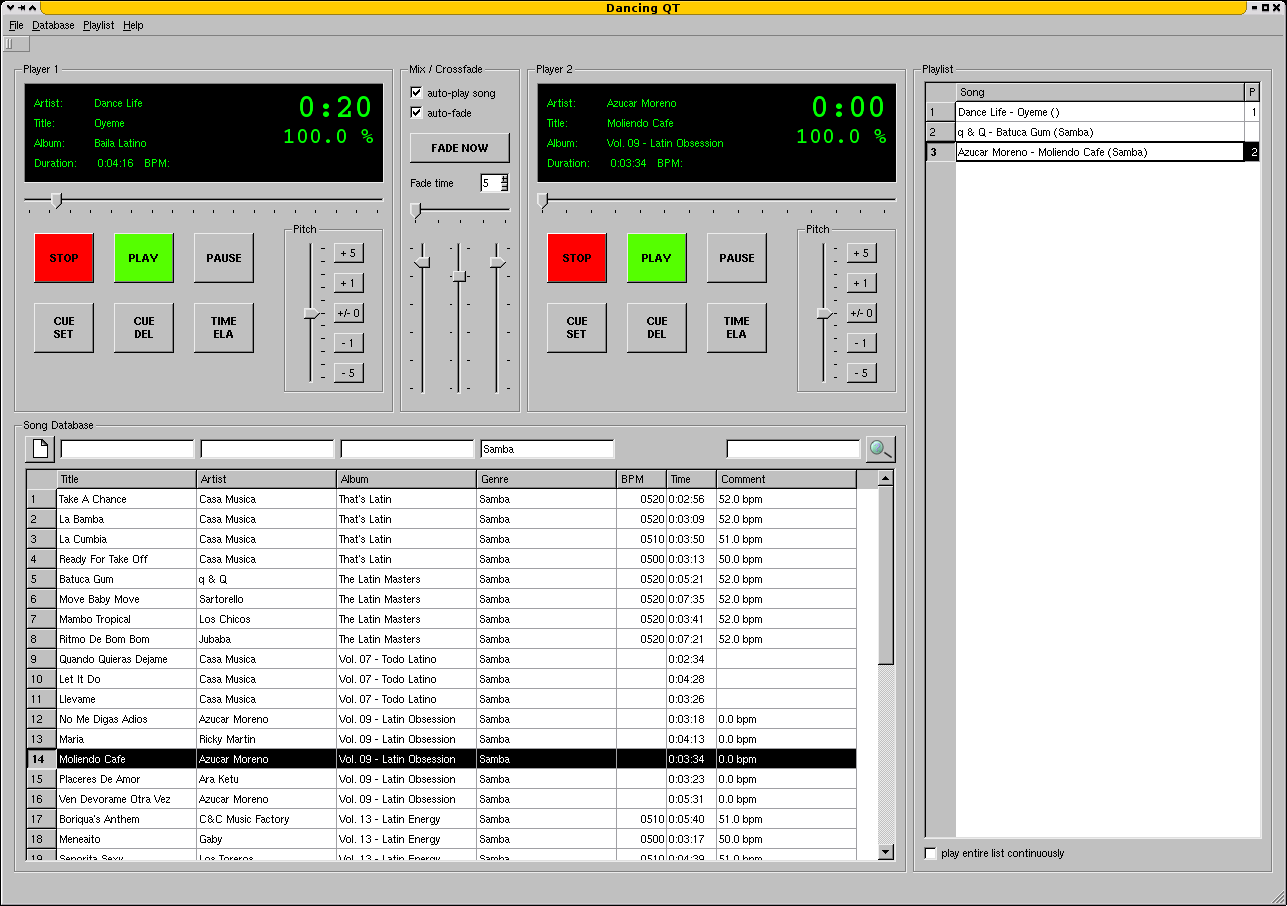1287x906 pixels.
Task: Open the Database menu
Action: (x=53, y=25)
